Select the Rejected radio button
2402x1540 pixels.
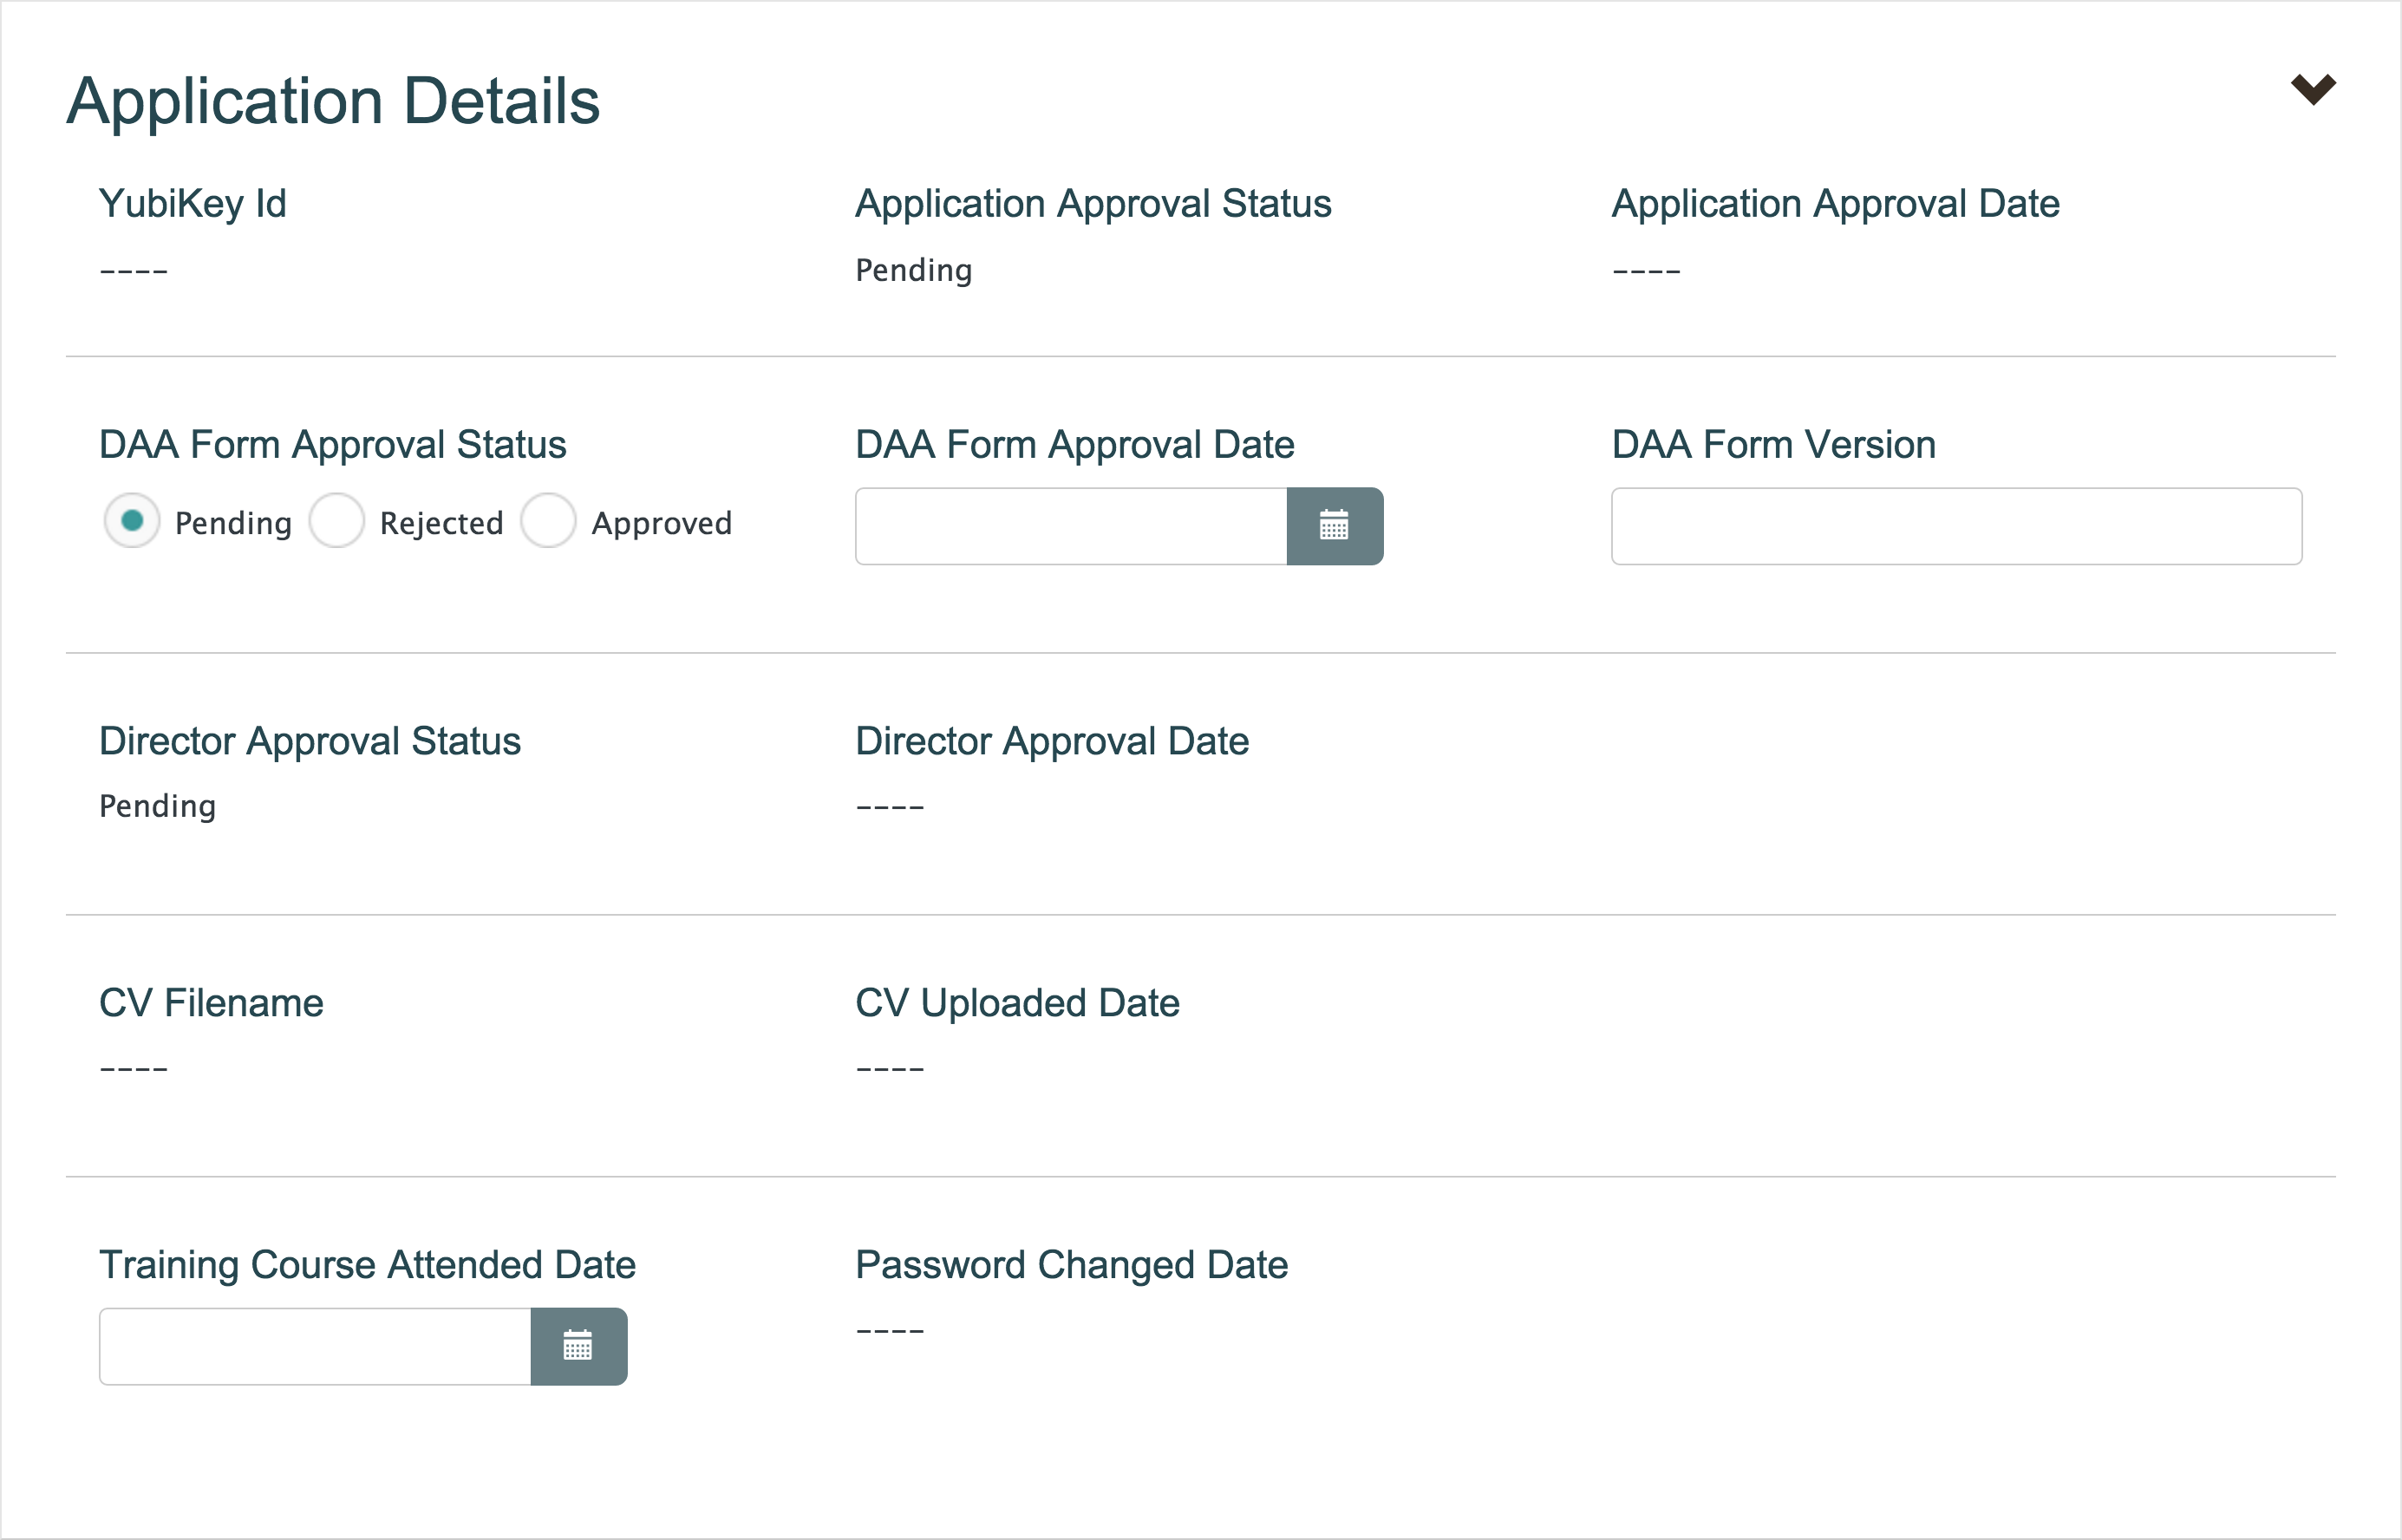[x=337, y=521]
